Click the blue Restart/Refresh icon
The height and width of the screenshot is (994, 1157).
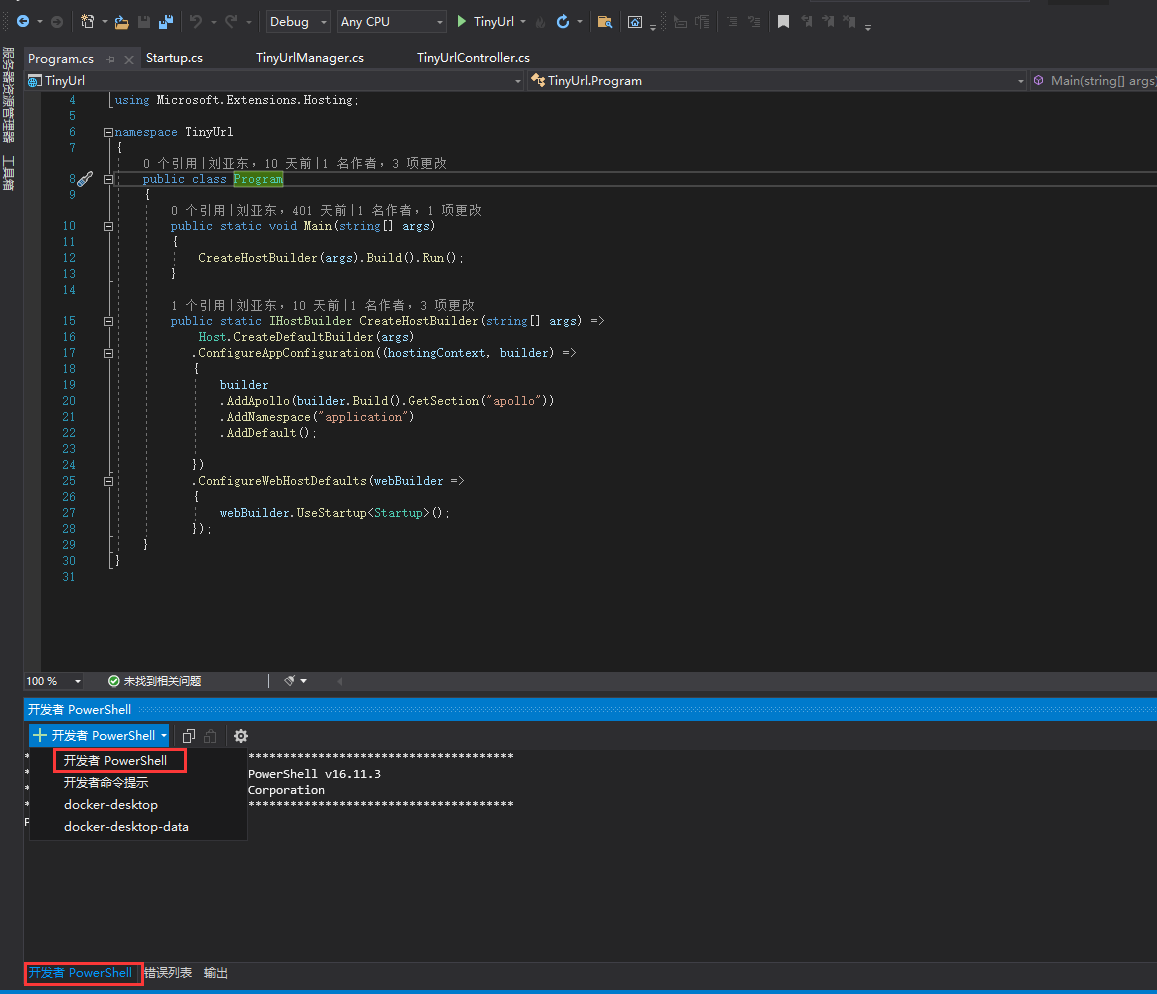point(563,21)
